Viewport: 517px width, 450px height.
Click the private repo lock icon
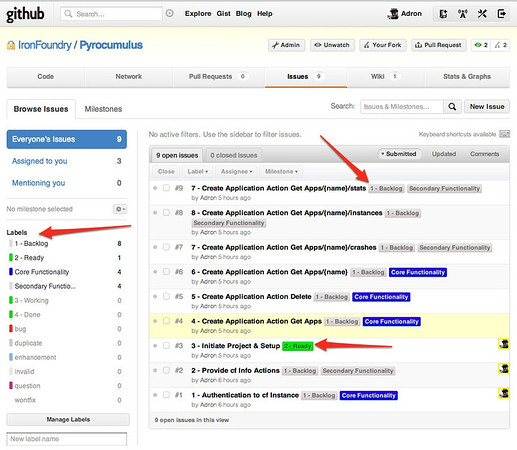[x=11, y=45]
